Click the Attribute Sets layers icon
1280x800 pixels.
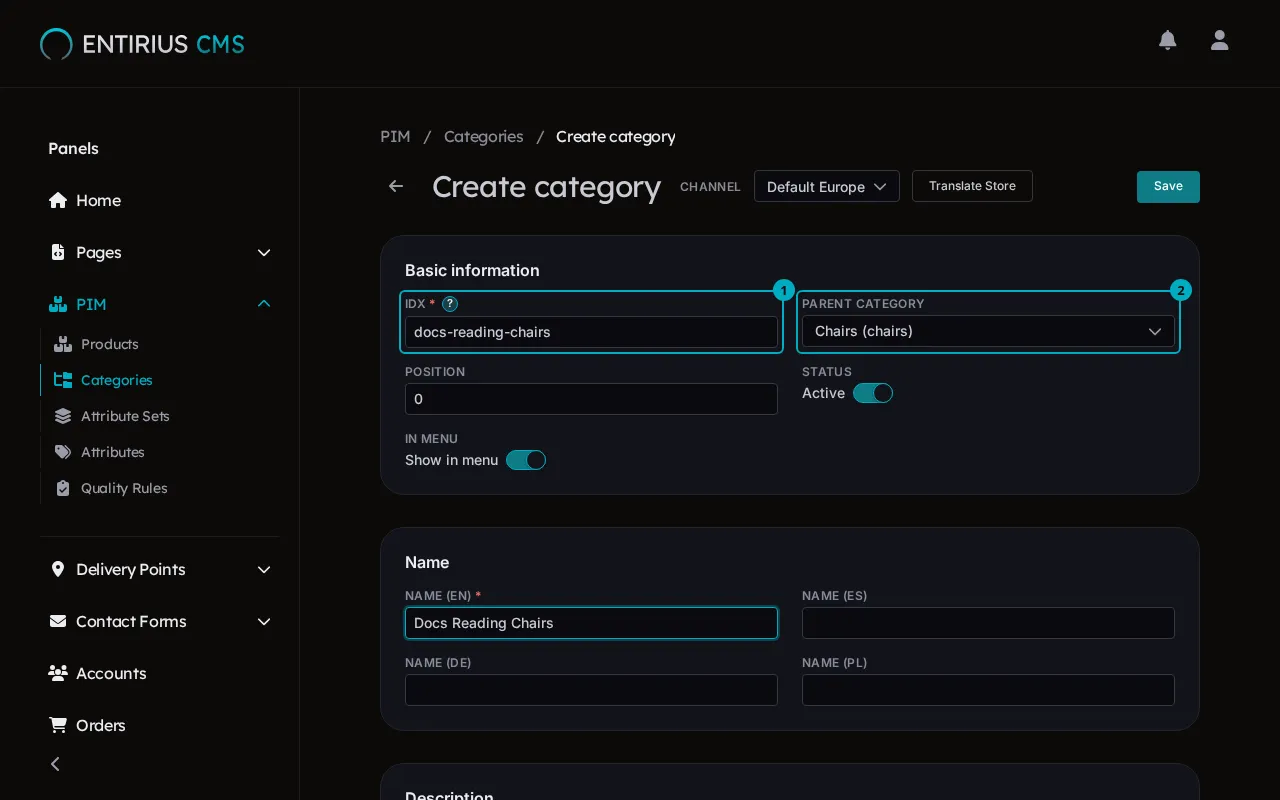tap(63, 416)
